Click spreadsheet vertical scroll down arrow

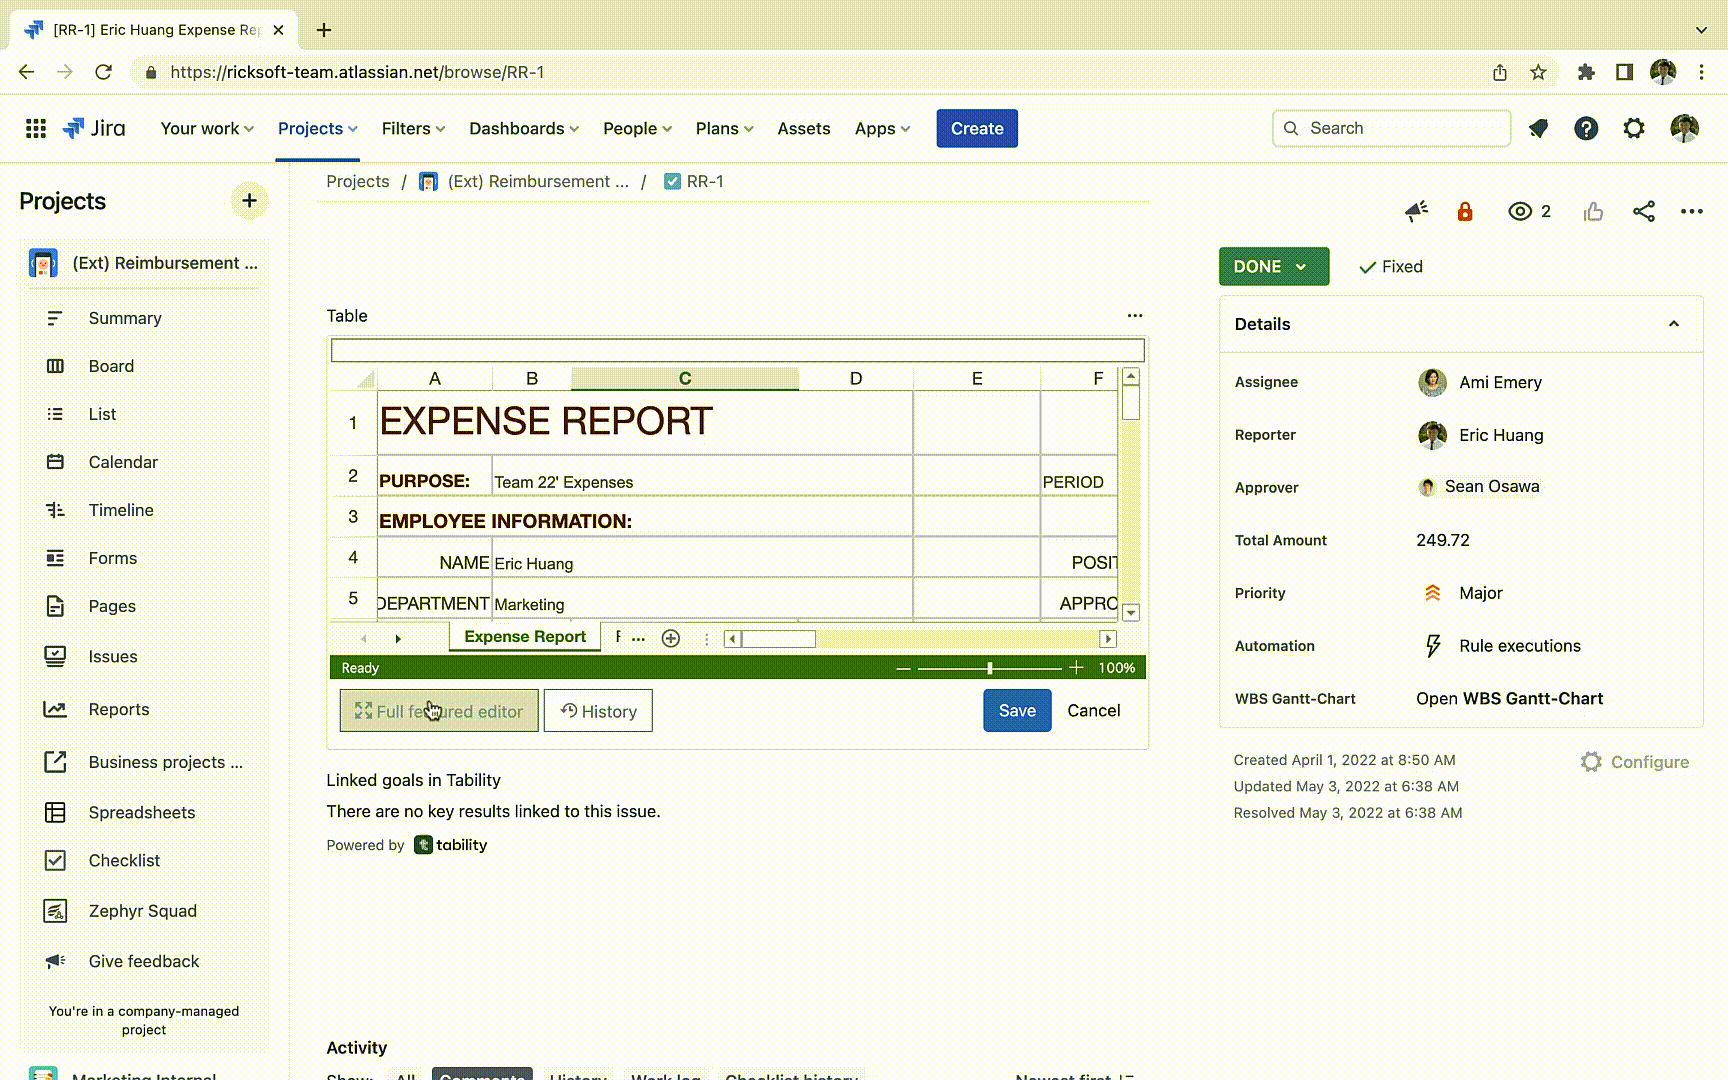(x=1131, y=613)
